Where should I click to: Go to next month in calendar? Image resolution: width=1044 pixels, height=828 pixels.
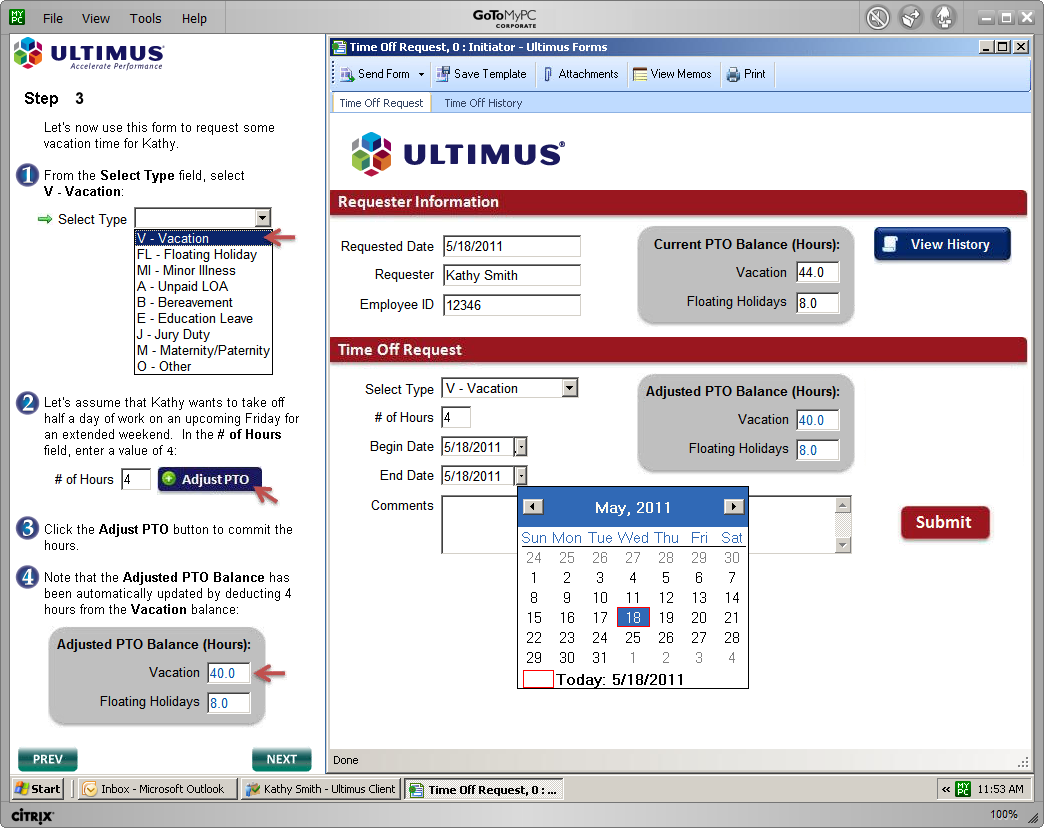733,507
